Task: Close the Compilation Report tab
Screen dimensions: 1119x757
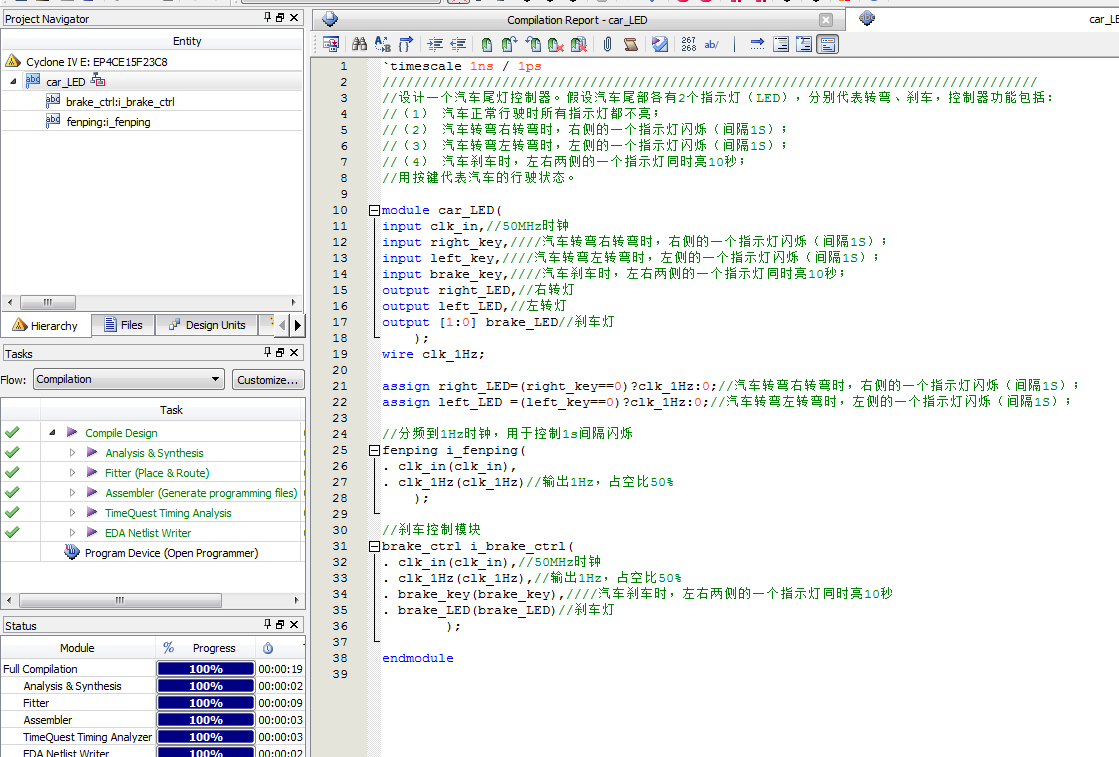Action: tap(825, 20)
